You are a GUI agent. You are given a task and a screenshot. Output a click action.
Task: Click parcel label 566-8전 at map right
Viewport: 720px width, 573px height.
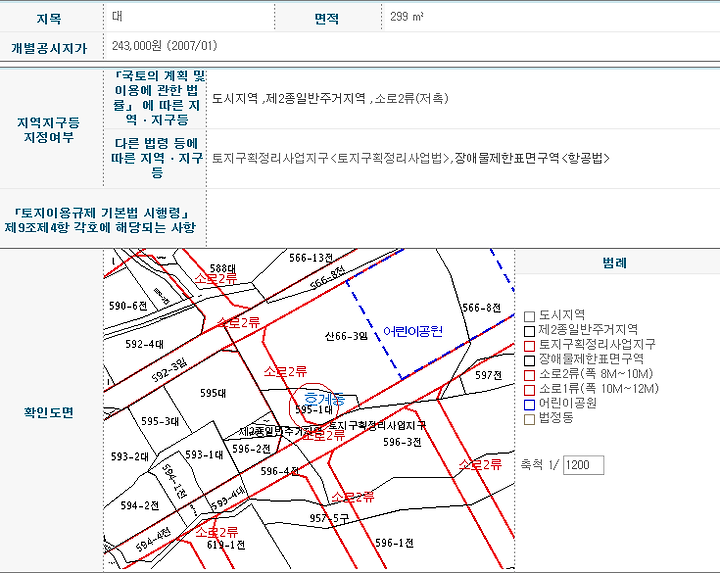pyautogui.click(x=481, y=308)
